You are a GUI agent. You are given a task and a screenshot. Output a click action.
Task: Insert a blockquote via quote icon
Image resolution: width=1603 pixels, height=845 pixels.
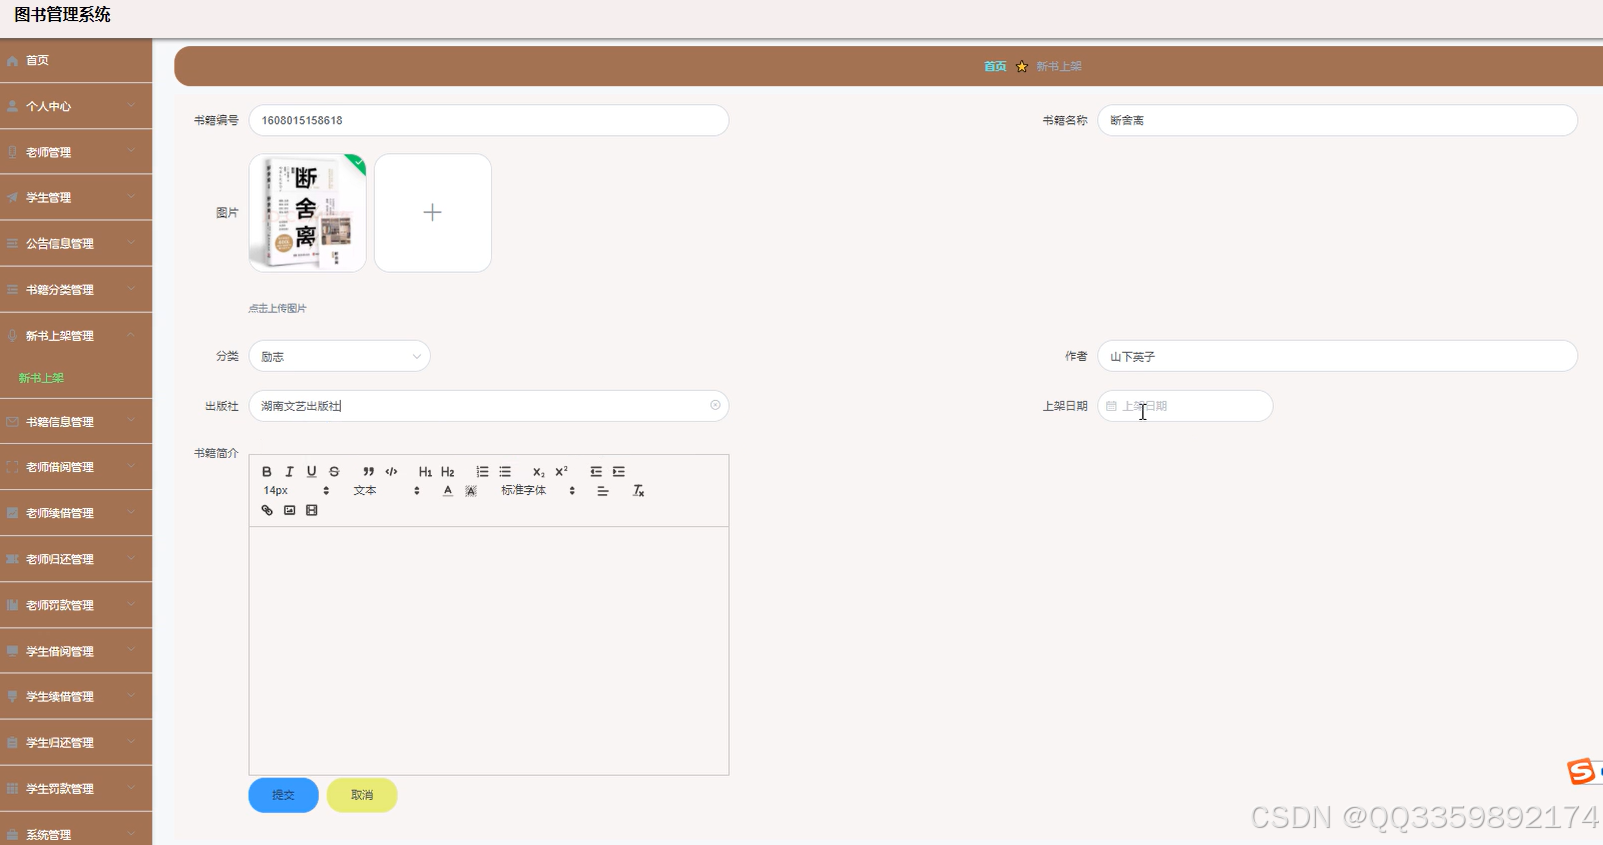coord(368,472)
